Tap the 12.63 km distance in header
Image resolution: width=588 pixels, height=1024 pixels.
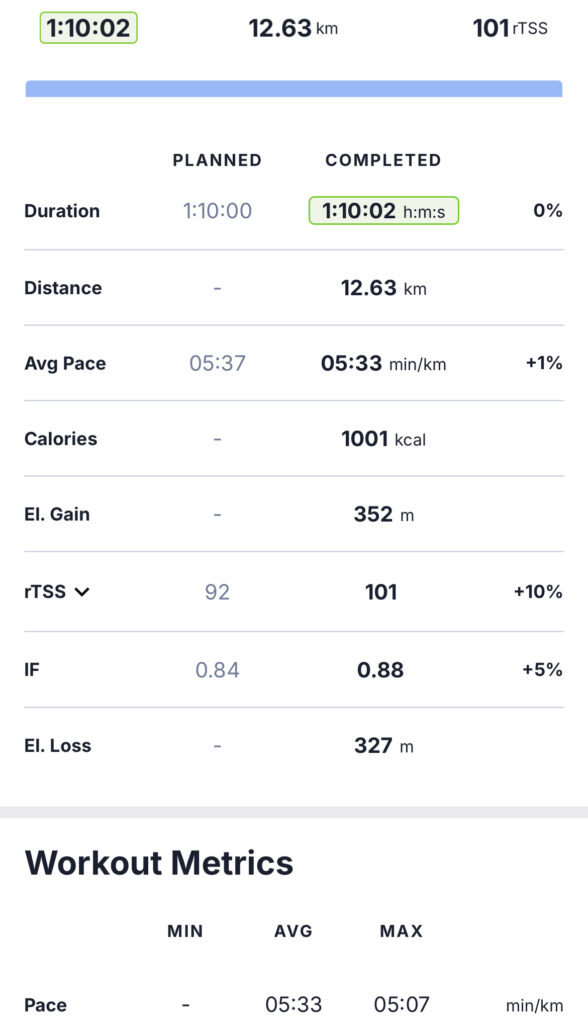tap(293, 28)
